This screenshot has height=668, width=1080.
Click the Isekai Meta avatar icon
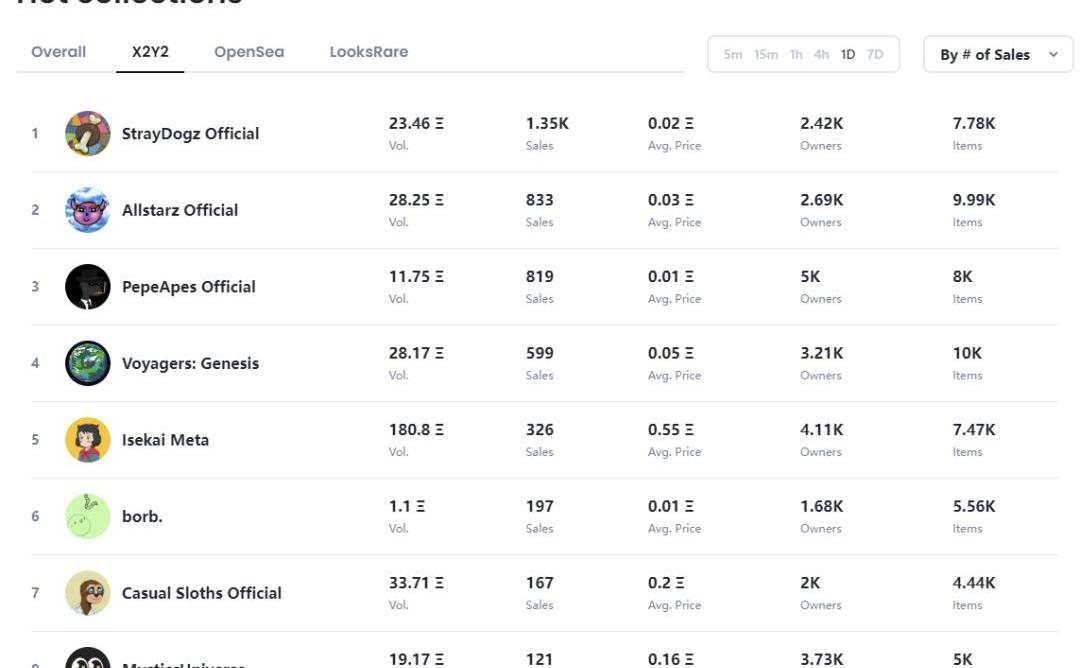(x=88, y=440)
